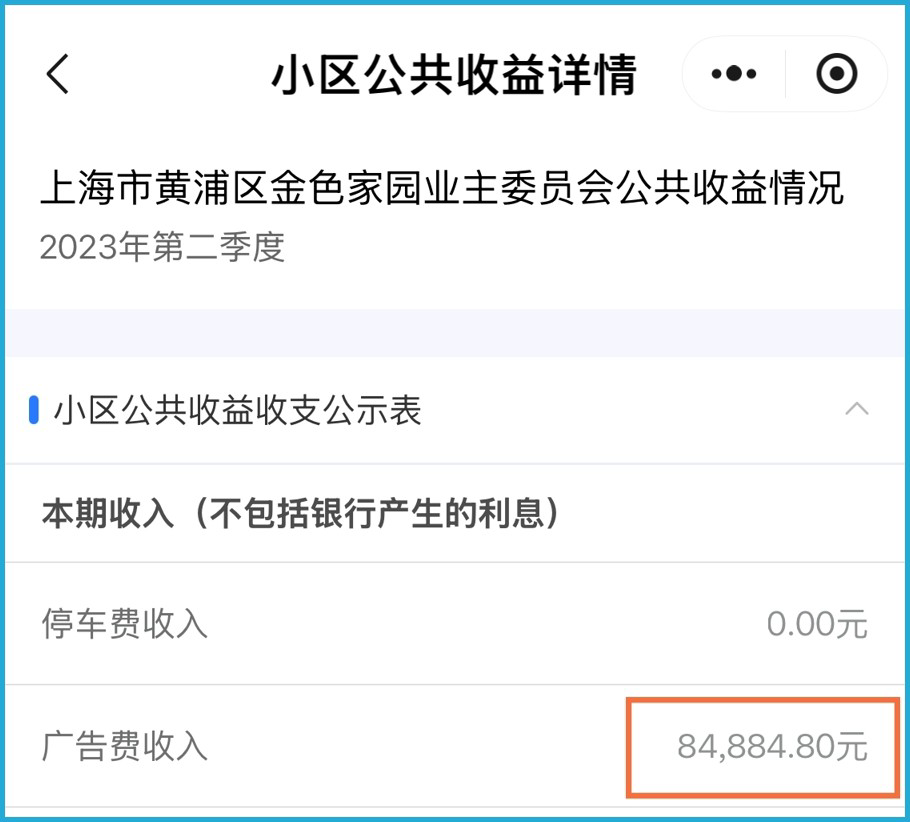Screen dimensions: 910x822
Task: Tap the mini program close target icon
Action: tap(836, 74)
